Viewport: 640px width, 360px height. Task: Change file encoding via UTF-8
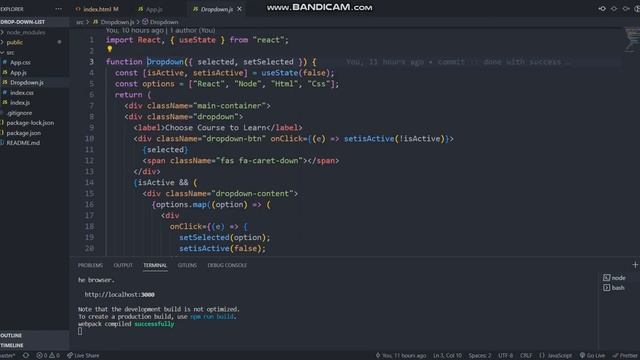pyautogui.click(x=505, y=356)
